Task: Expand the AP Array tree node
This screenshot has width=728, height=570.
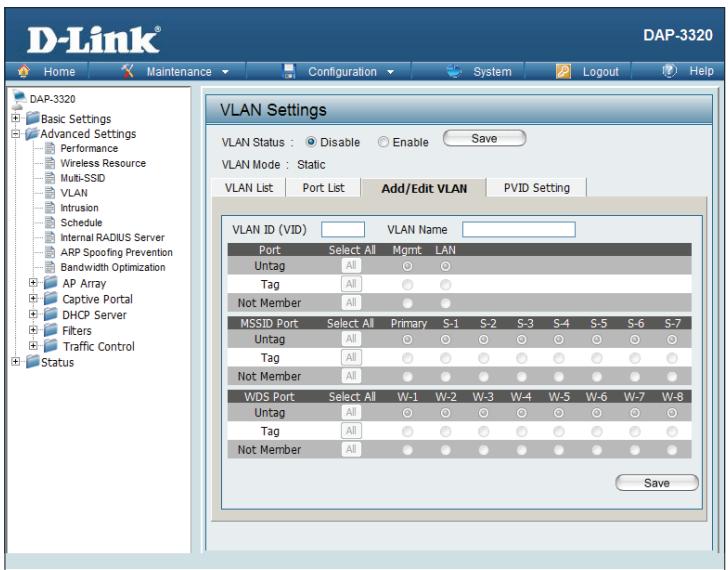Action: coord(33,283)
